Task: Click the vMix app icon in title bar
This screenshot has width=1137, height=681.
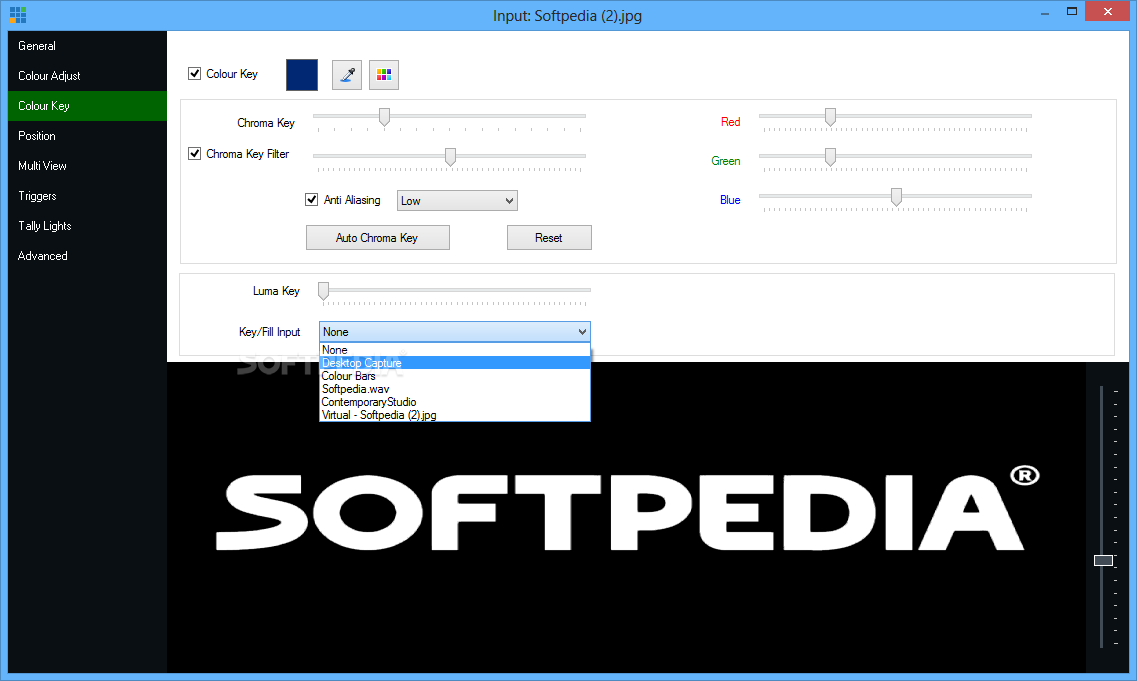Action: pos(18,15)
